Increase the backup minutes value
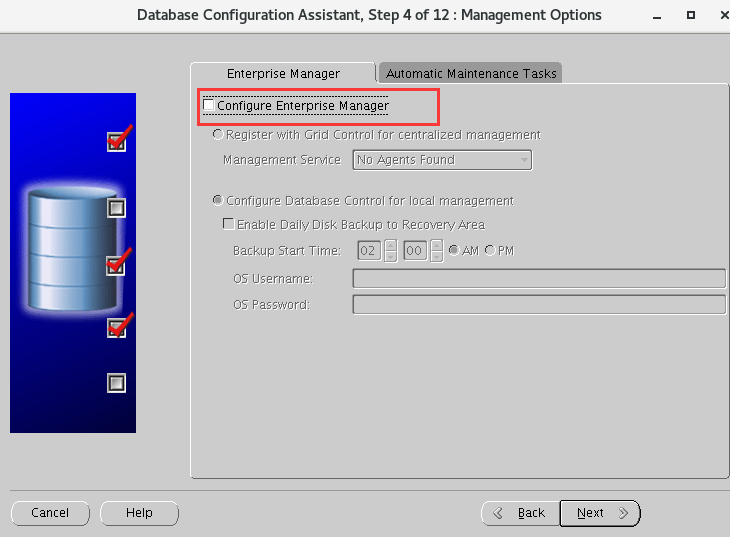Screen dimensions: 730x537 click(436, 245)
